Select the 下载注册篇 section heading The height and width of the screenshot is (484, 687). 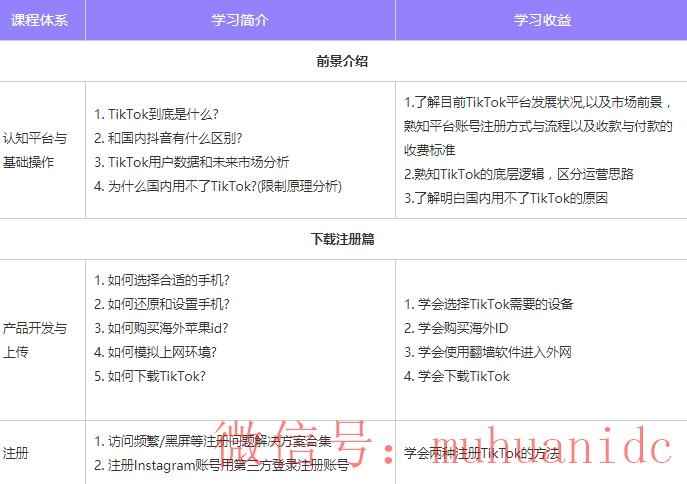(x=342, y=239)
